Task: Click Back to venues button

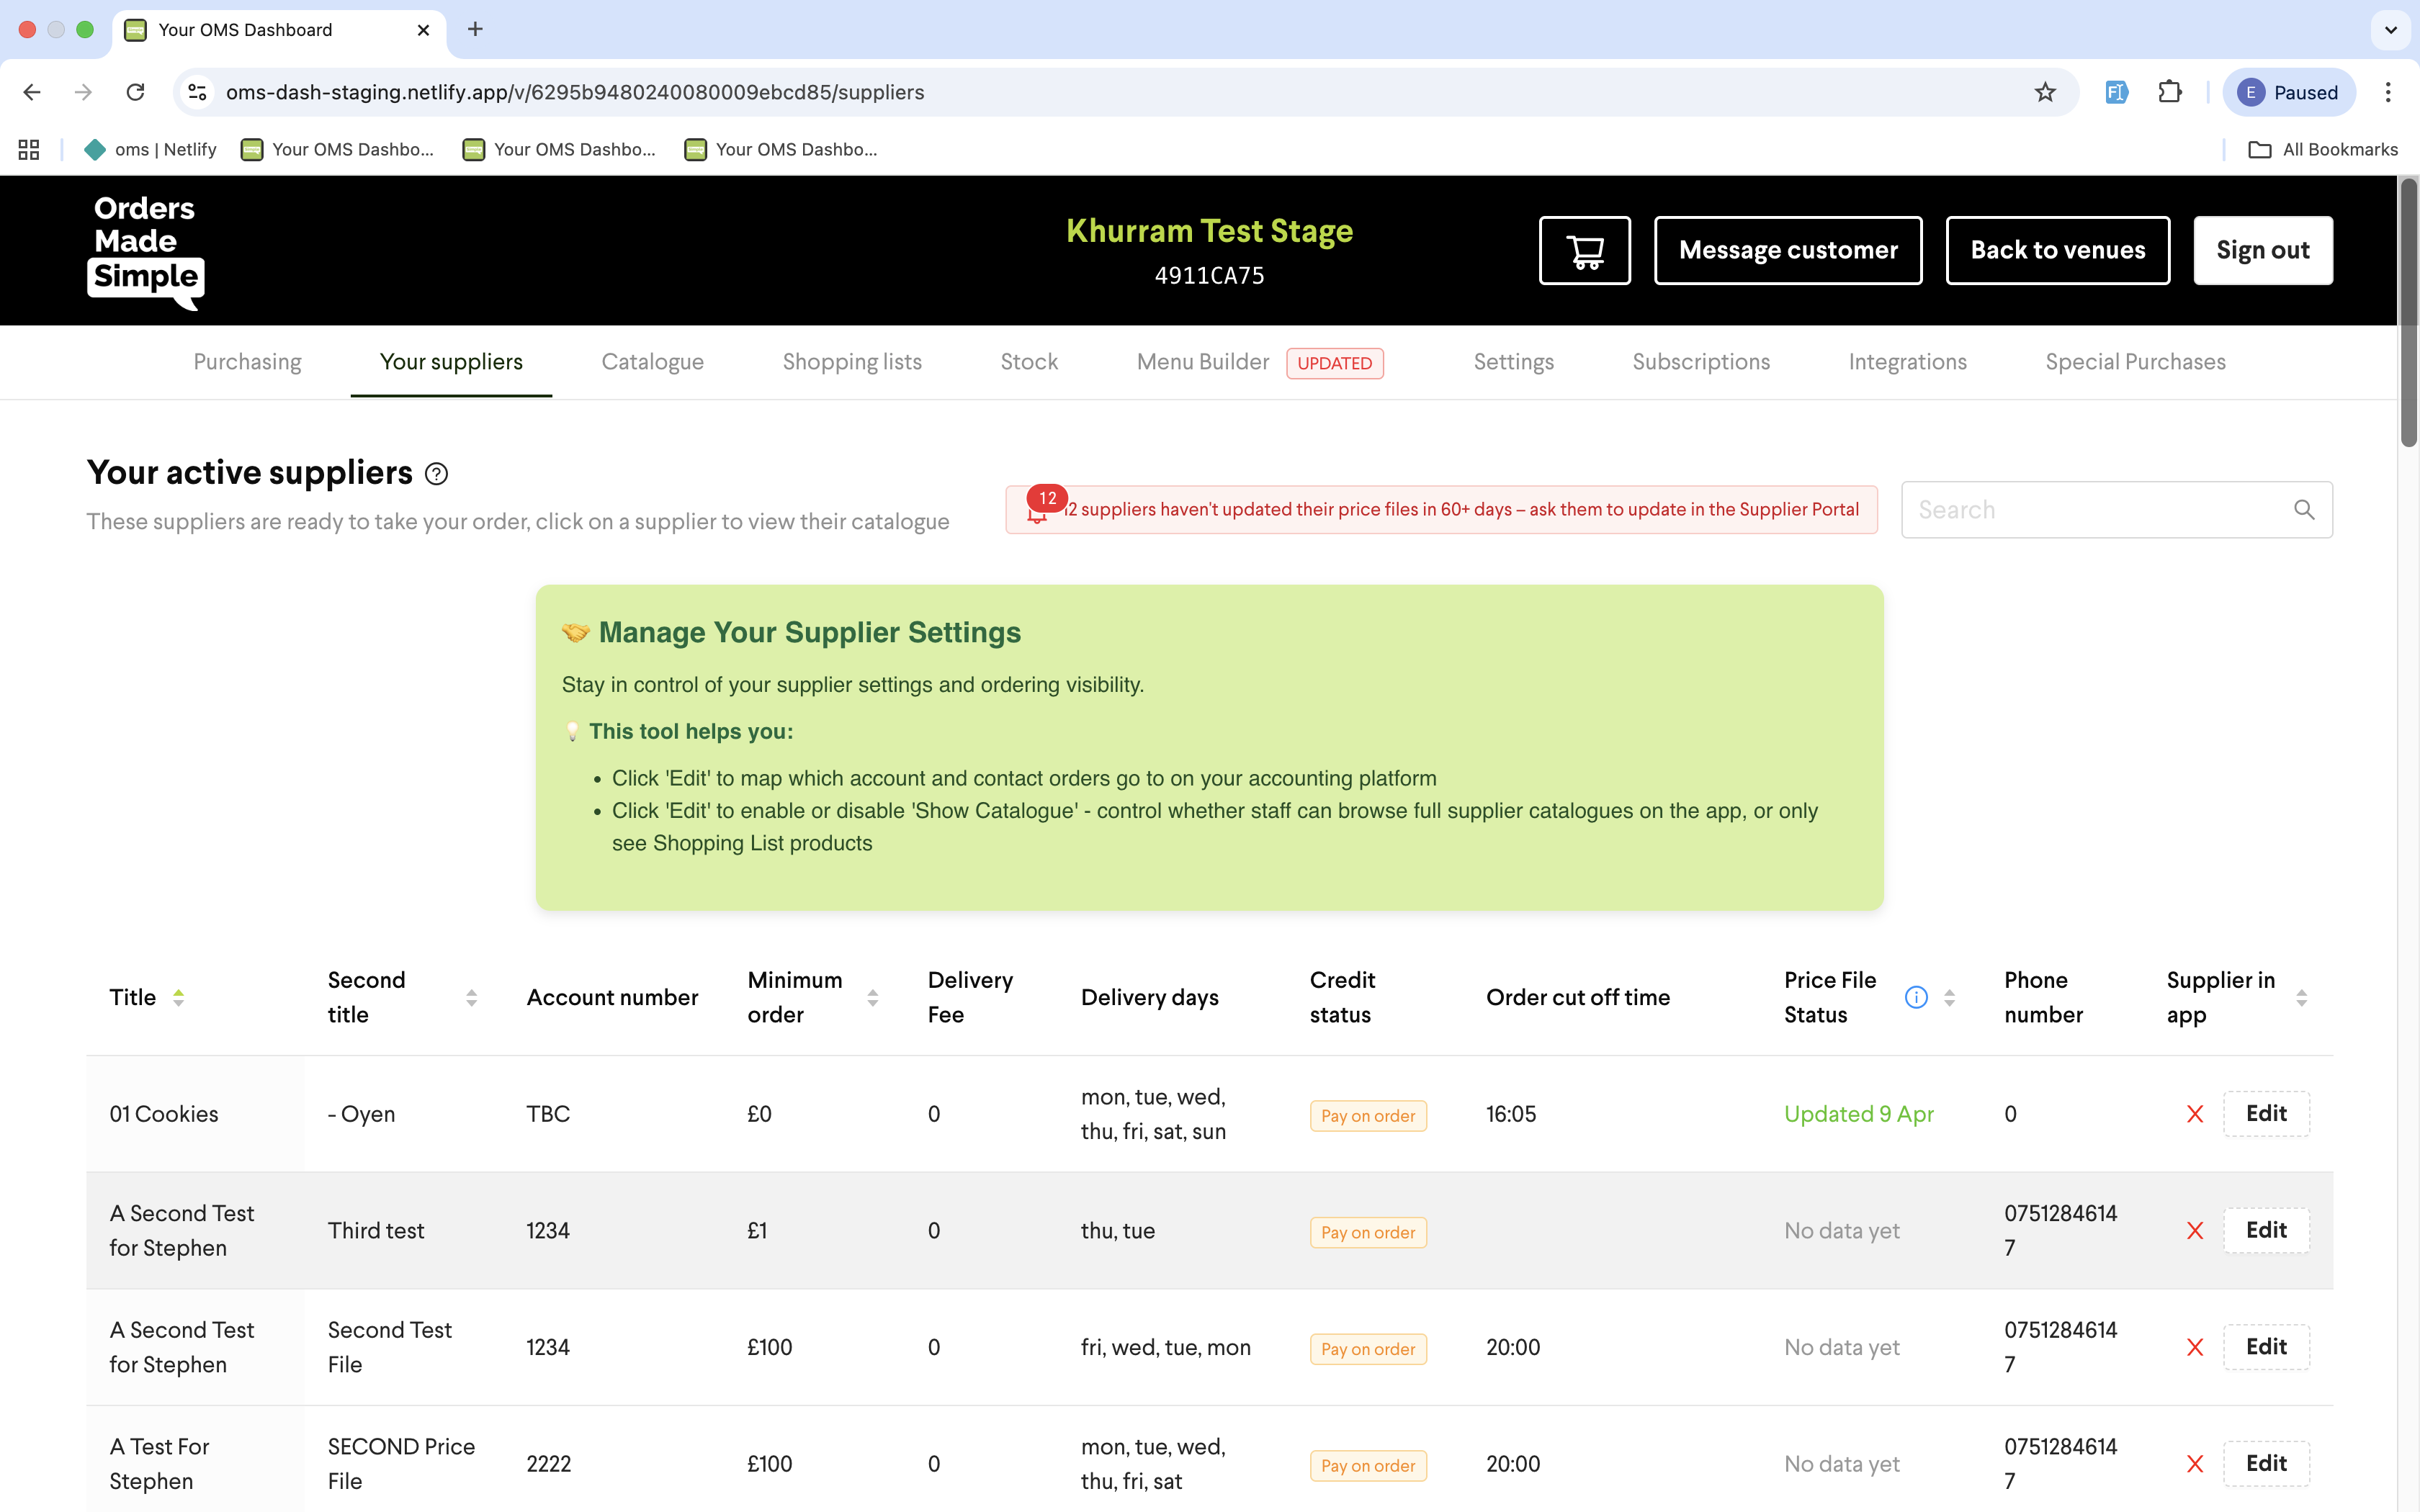Action: click(2058, 250)
